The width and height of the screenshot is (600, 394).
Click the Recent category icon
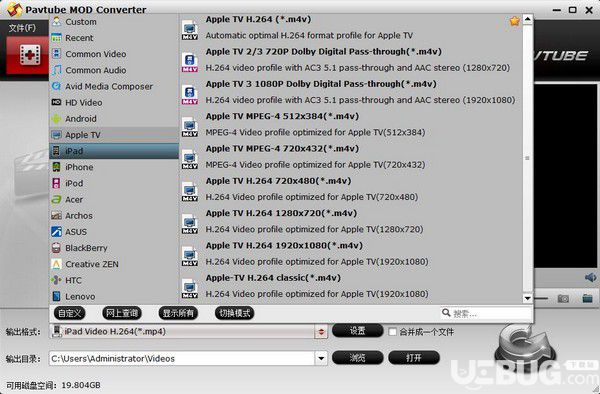tap(56, 38)
